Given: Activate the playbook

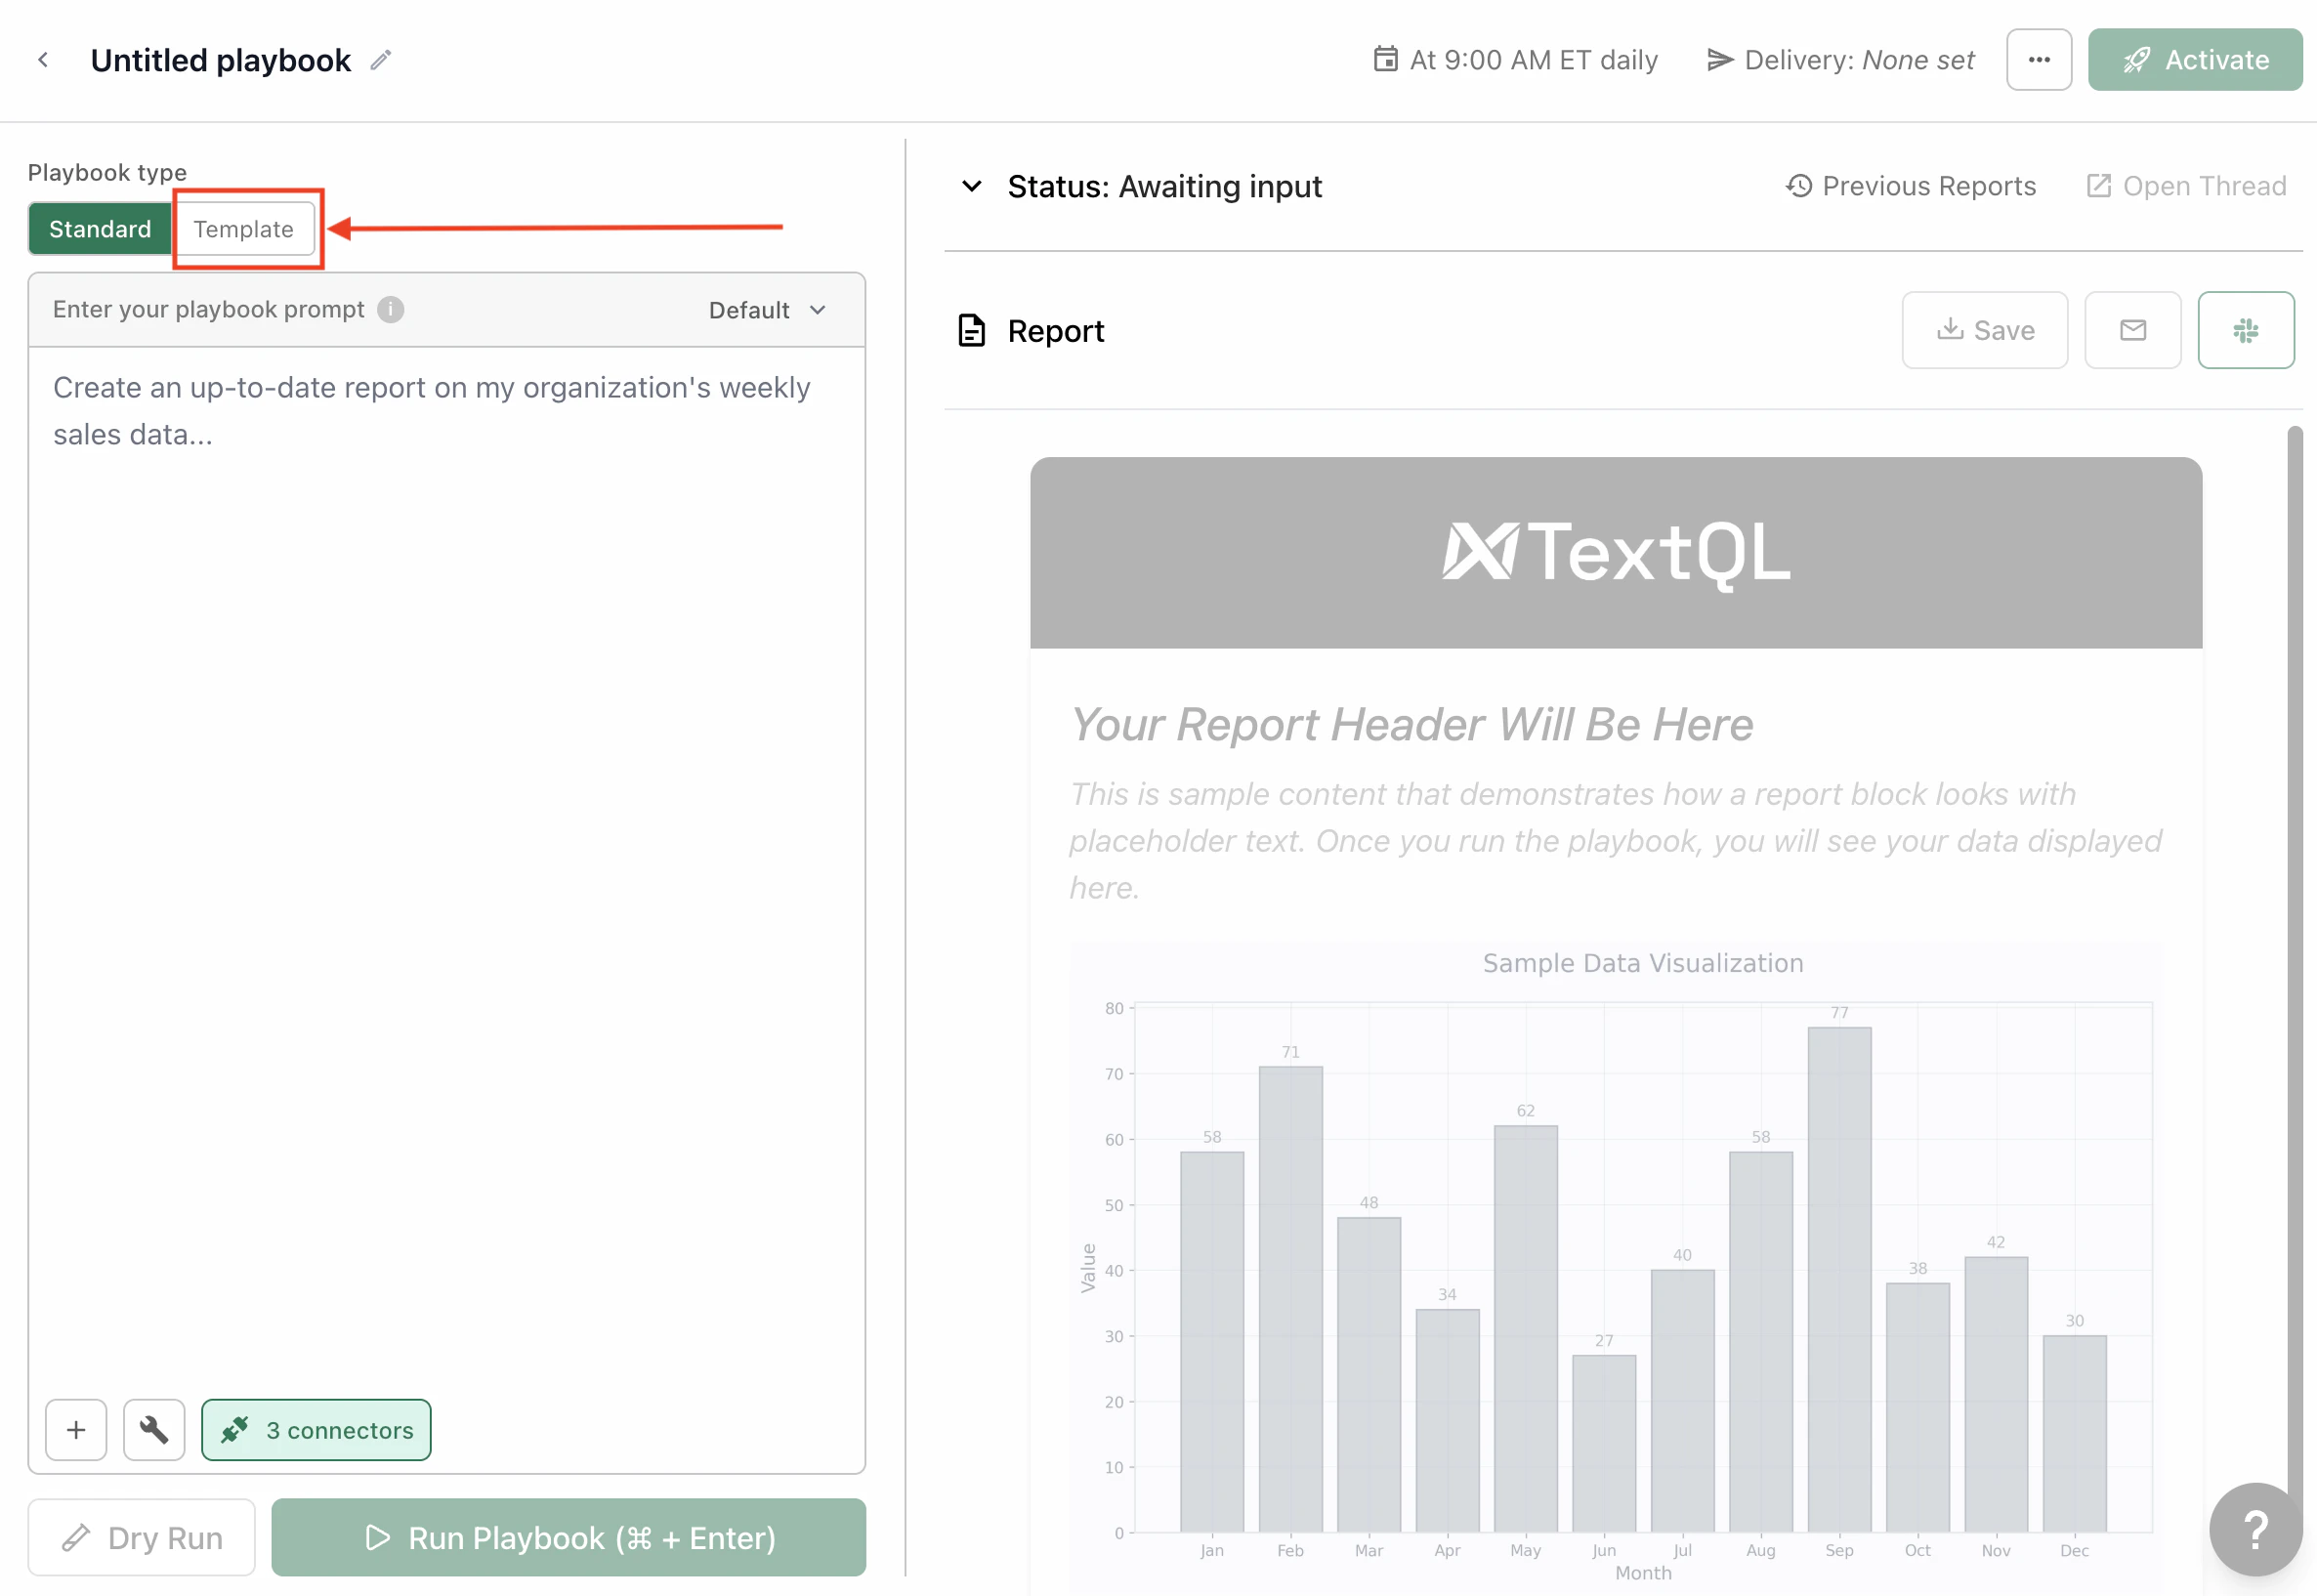Looking at the screenshot, I should (2196, 59).
